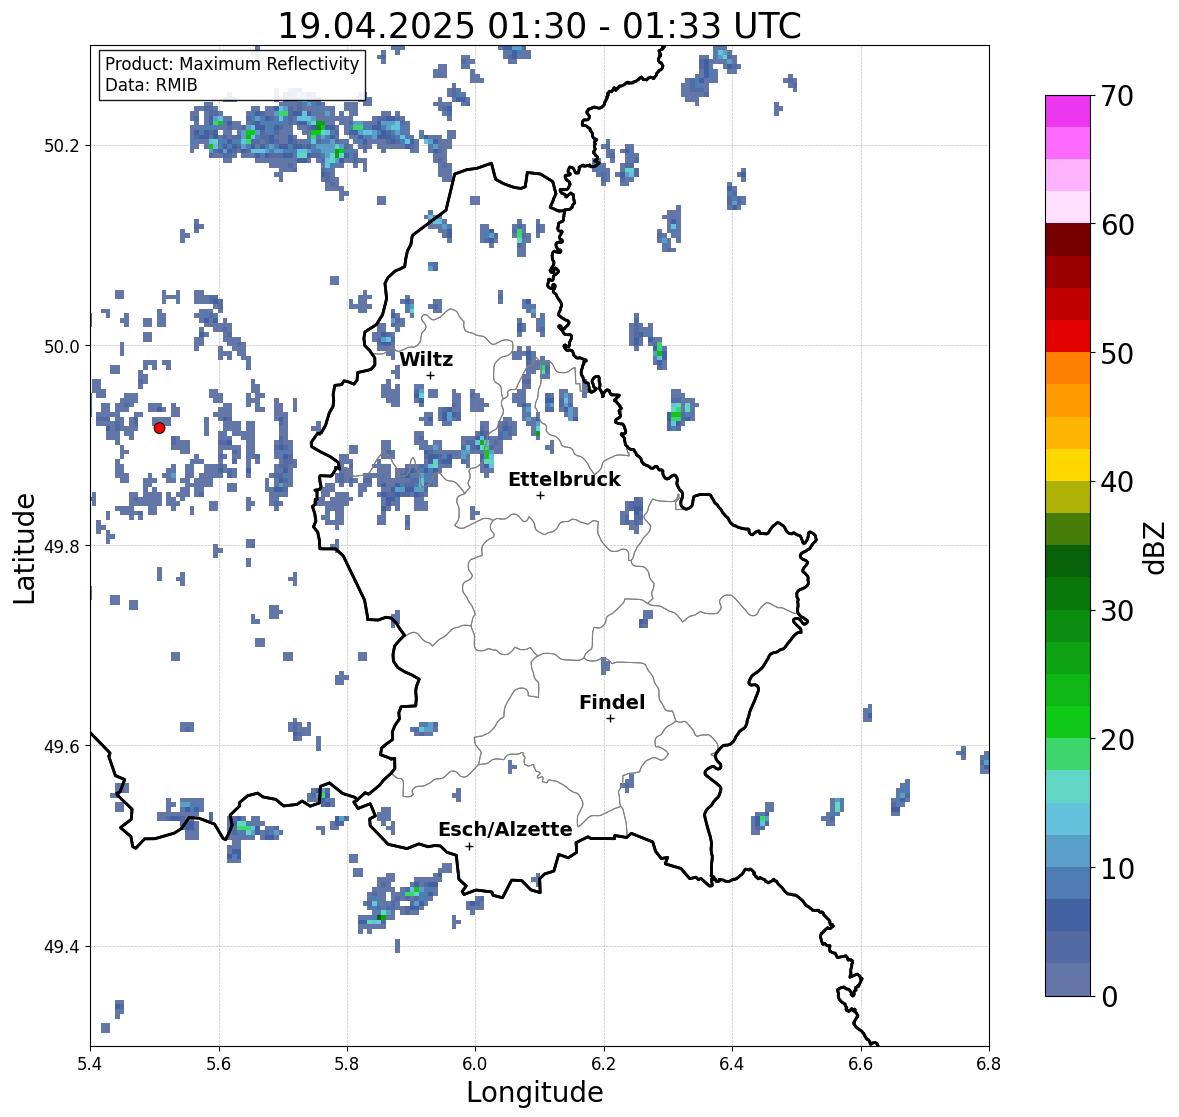Click the 40 value on the colorbar
This screenshot has width=1179, height=1117.
(1117, 482)
